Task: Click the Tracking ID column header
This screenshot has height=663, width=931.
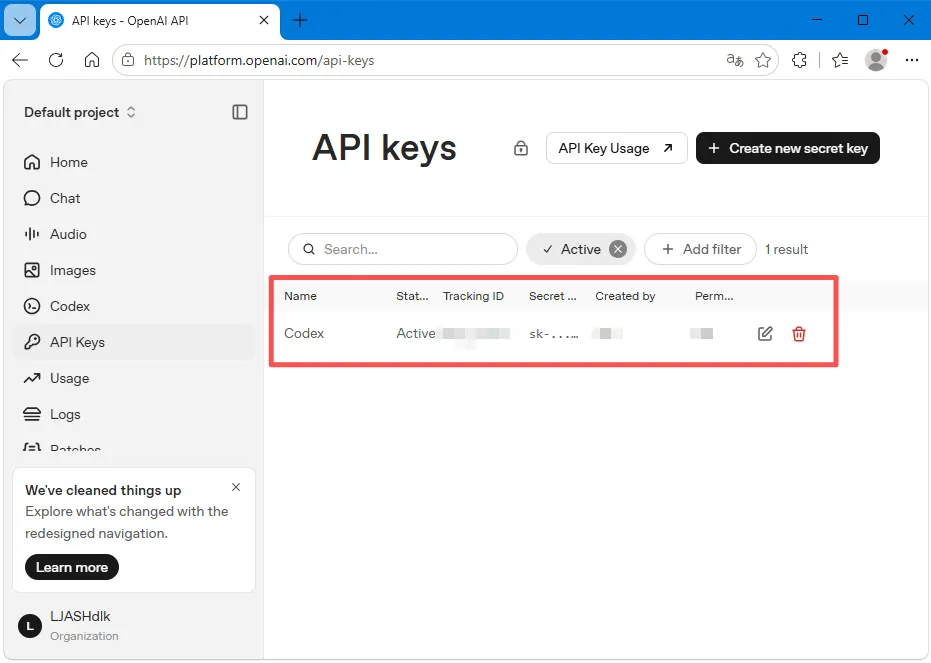Action: click(473, 296)
